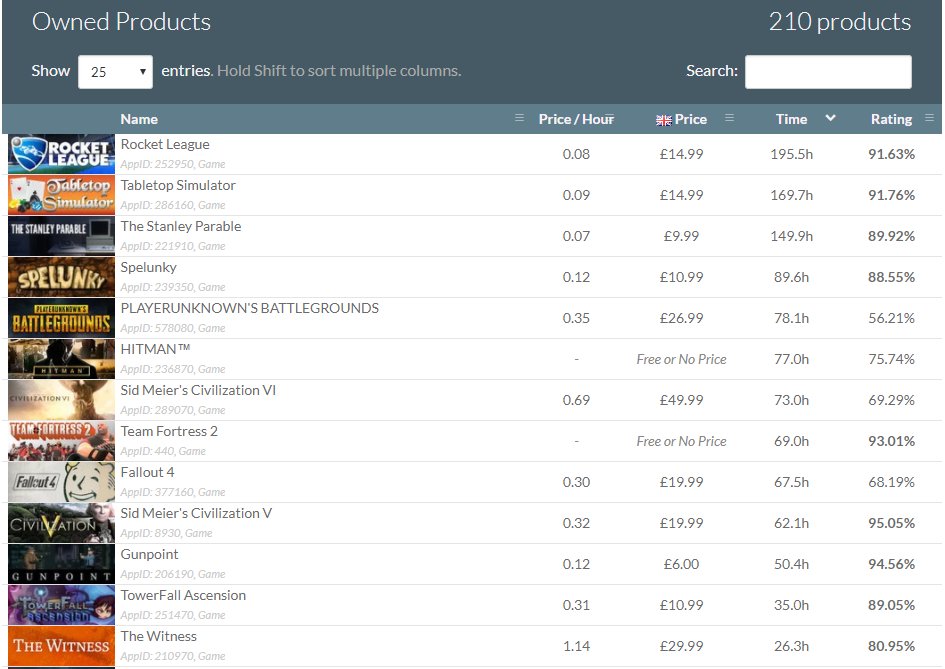Sort table by Name column
The width and height of the screenshot is (945, 669).
click(x=139, y=119)
